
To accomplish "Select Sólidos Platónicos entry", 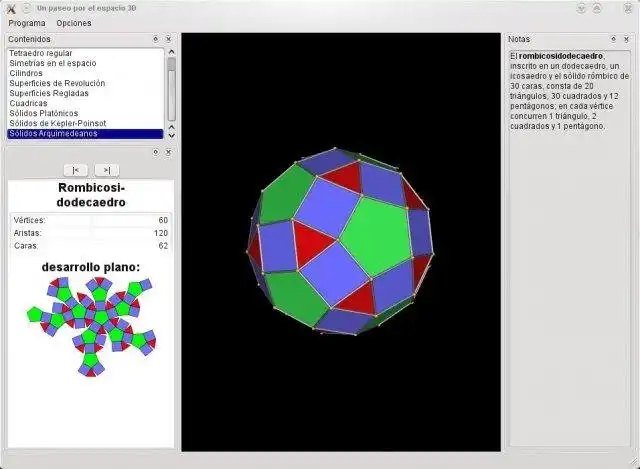I will [85, 113].
